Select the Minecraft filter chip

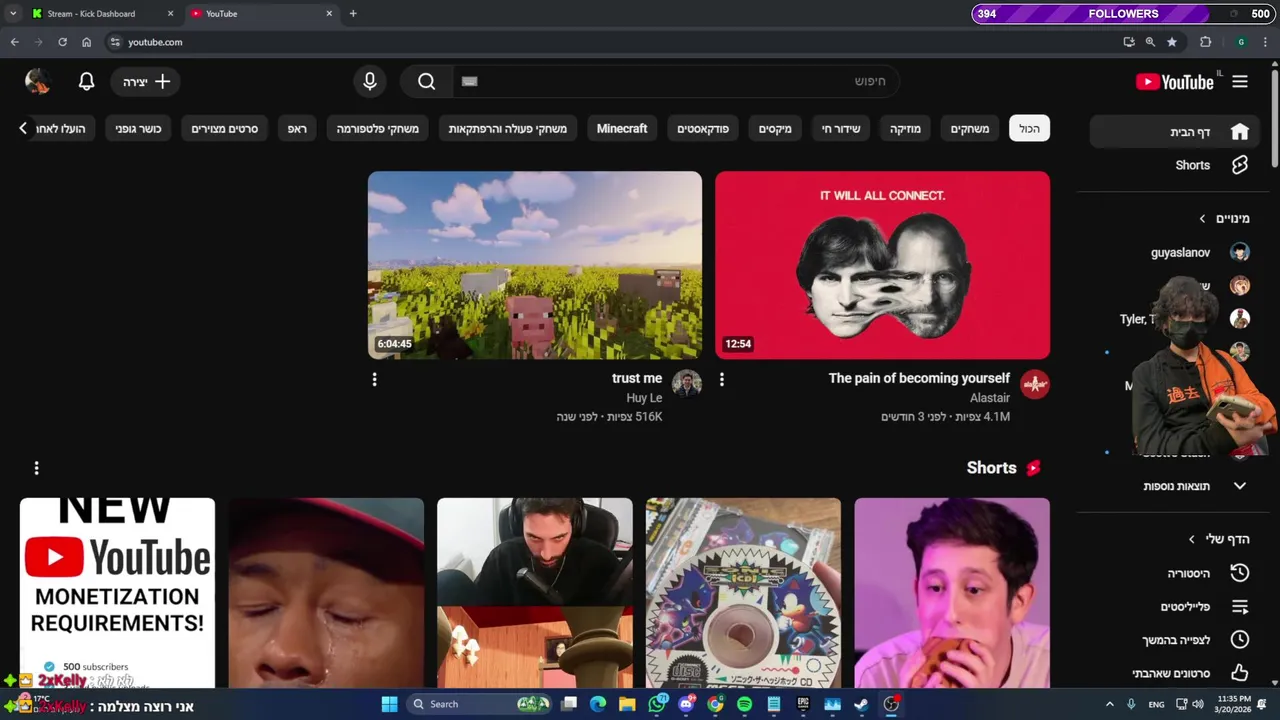[x=622, y=129]
